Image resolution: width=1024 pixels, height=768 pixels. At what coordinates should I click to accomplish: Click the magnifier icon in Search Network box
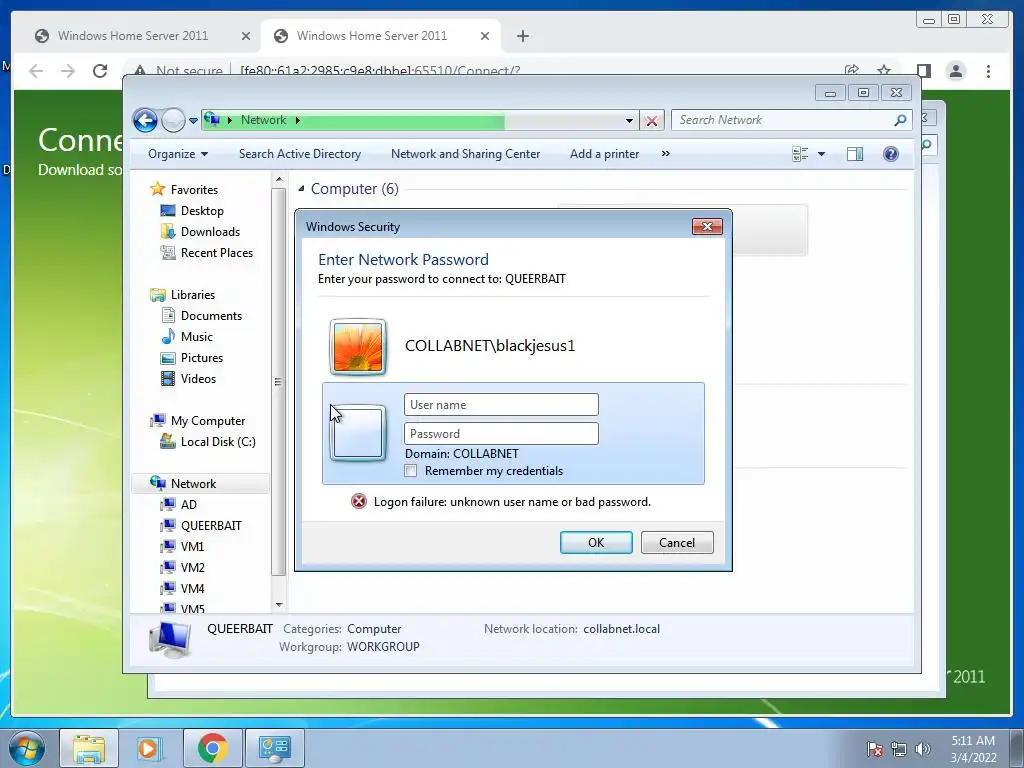pos(900,120)
